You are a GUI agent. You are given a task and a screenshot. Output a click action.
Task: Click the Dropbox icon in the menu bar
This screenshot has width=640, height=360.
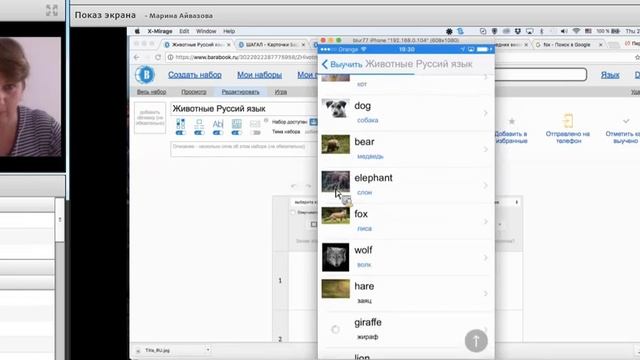[x=518, y=31]
